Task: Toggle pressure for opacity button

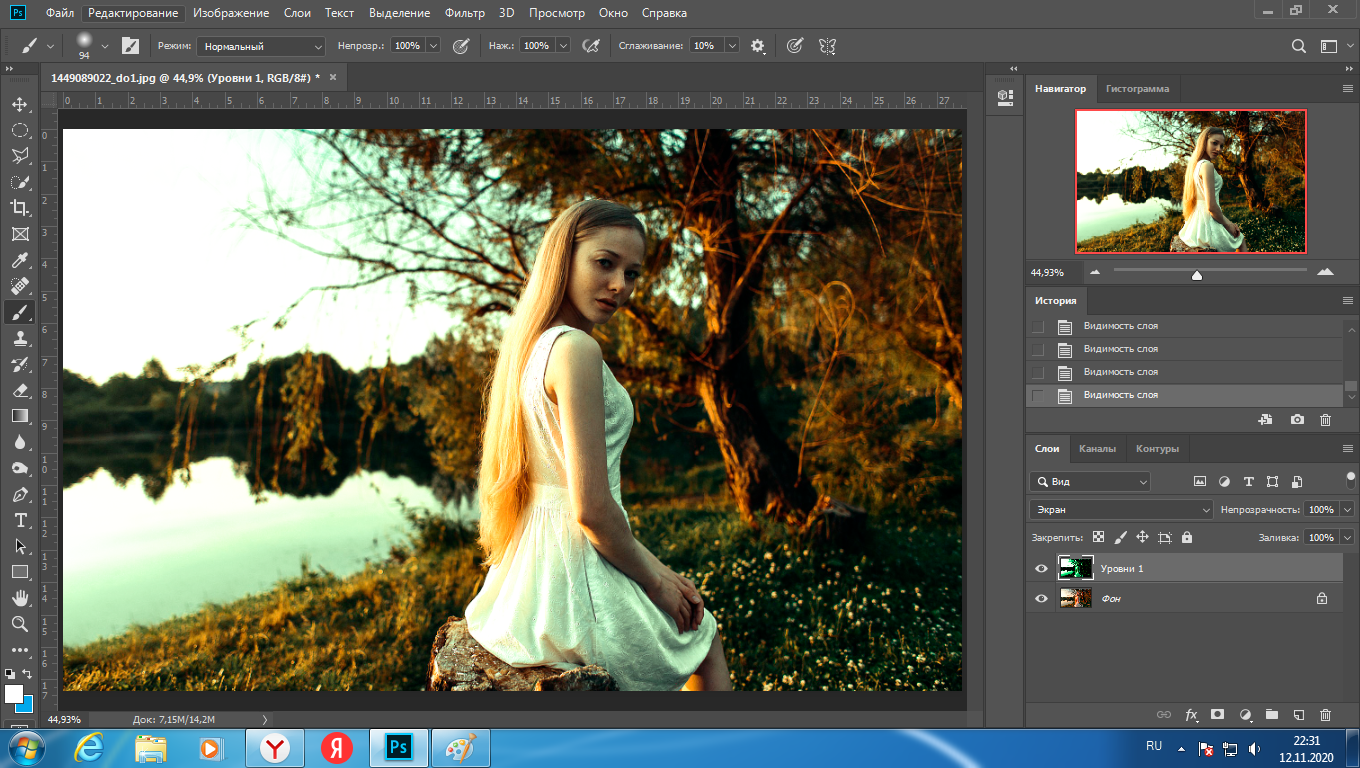Action: (x=461, y=46)
